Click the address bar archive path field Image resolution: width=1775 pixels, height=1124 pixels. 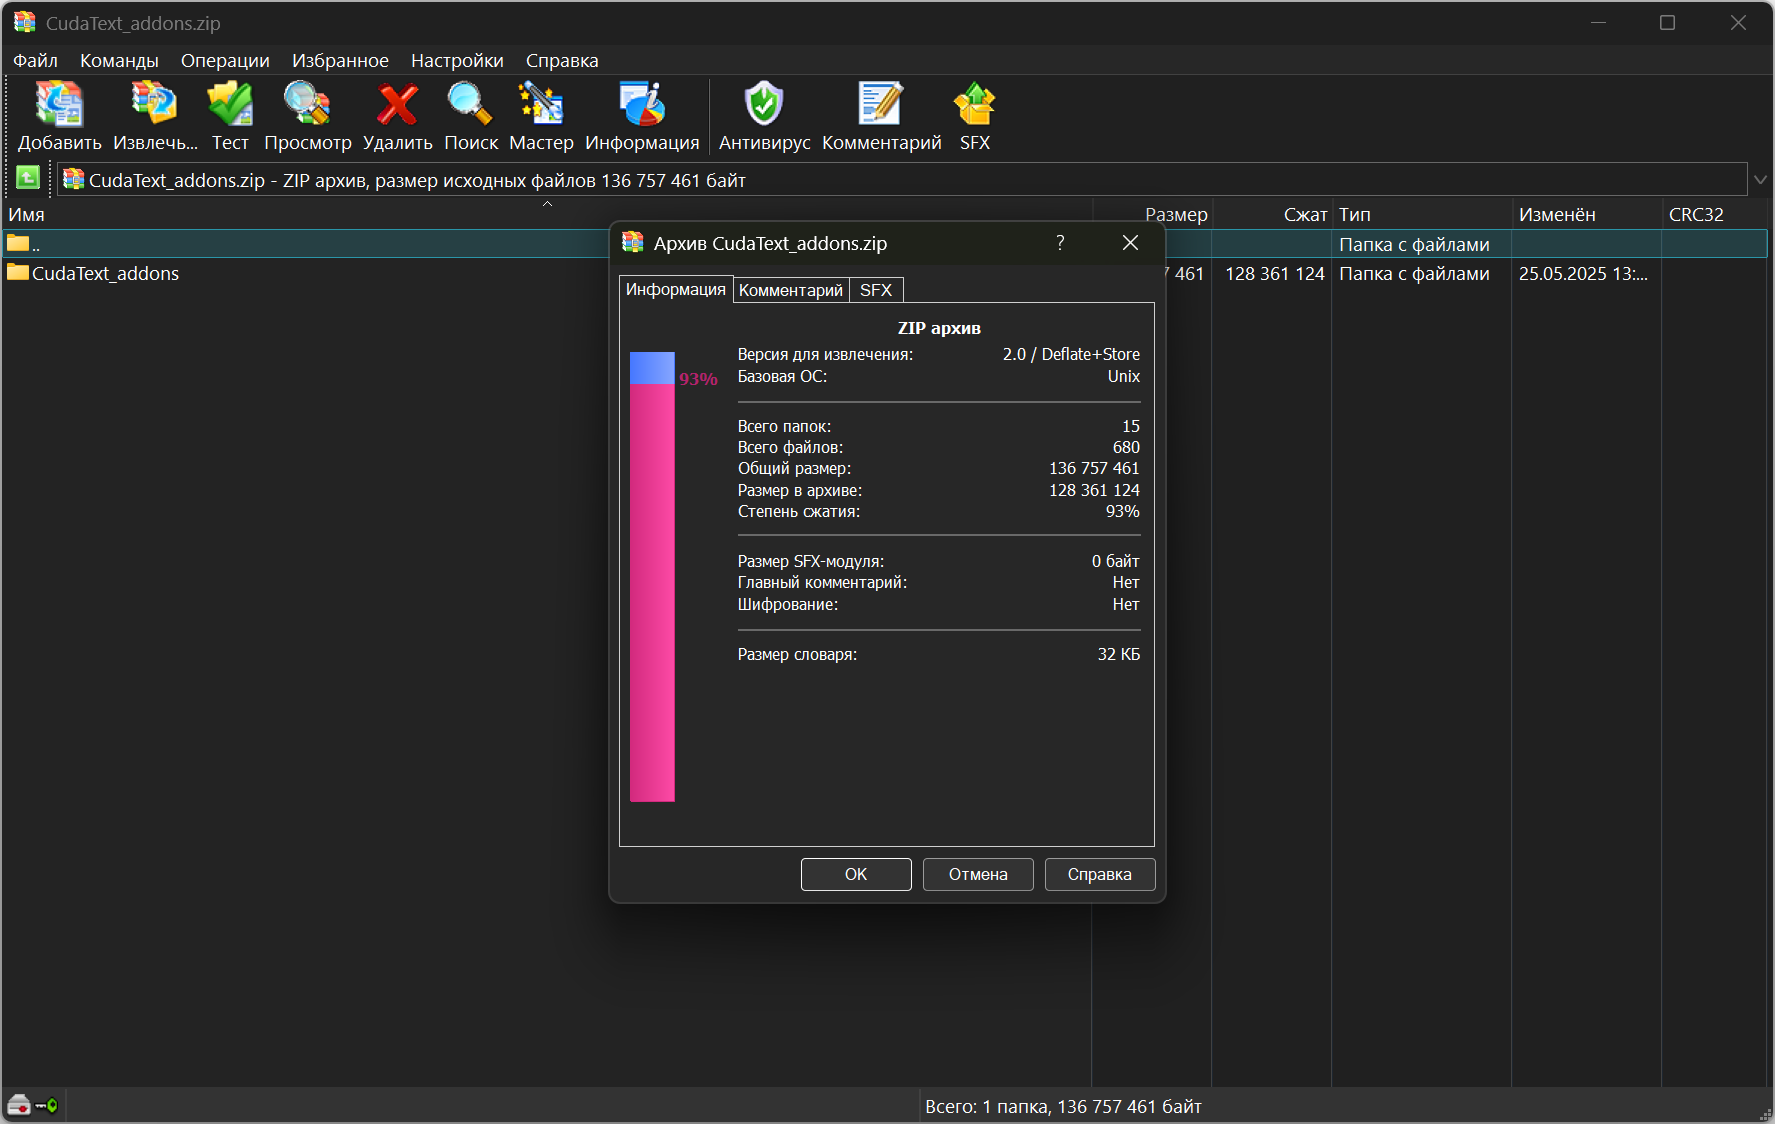[902, 180]
